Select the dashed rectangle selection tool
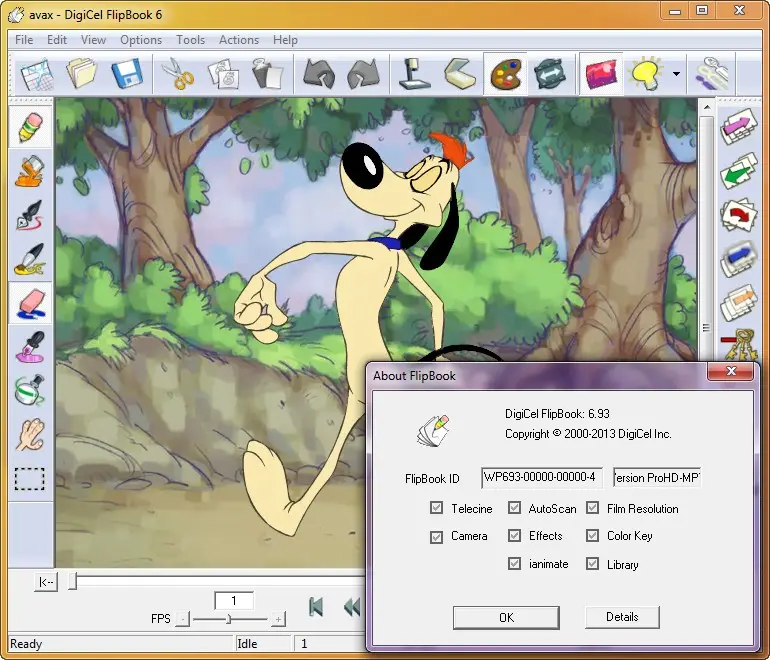This screenshot has width=770, height=660. click(x=29, y=479)
